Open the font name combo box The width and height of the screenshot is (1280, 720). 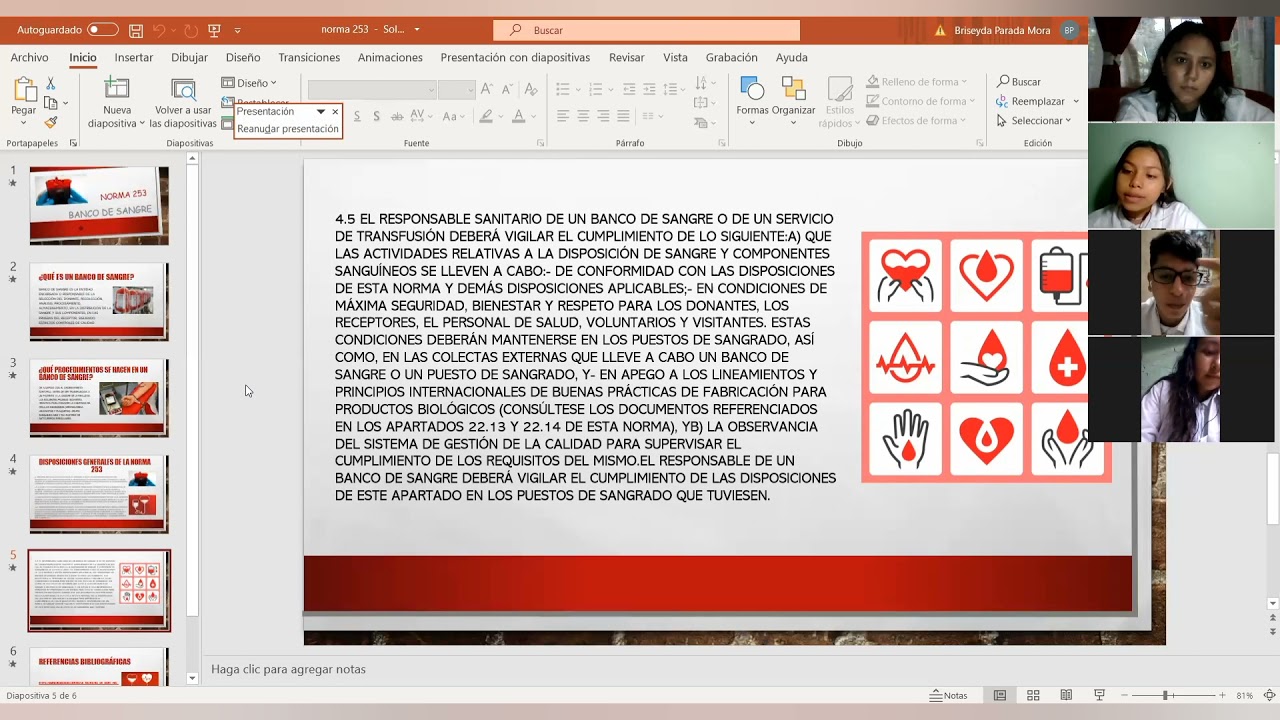click(x=372, y=90)
